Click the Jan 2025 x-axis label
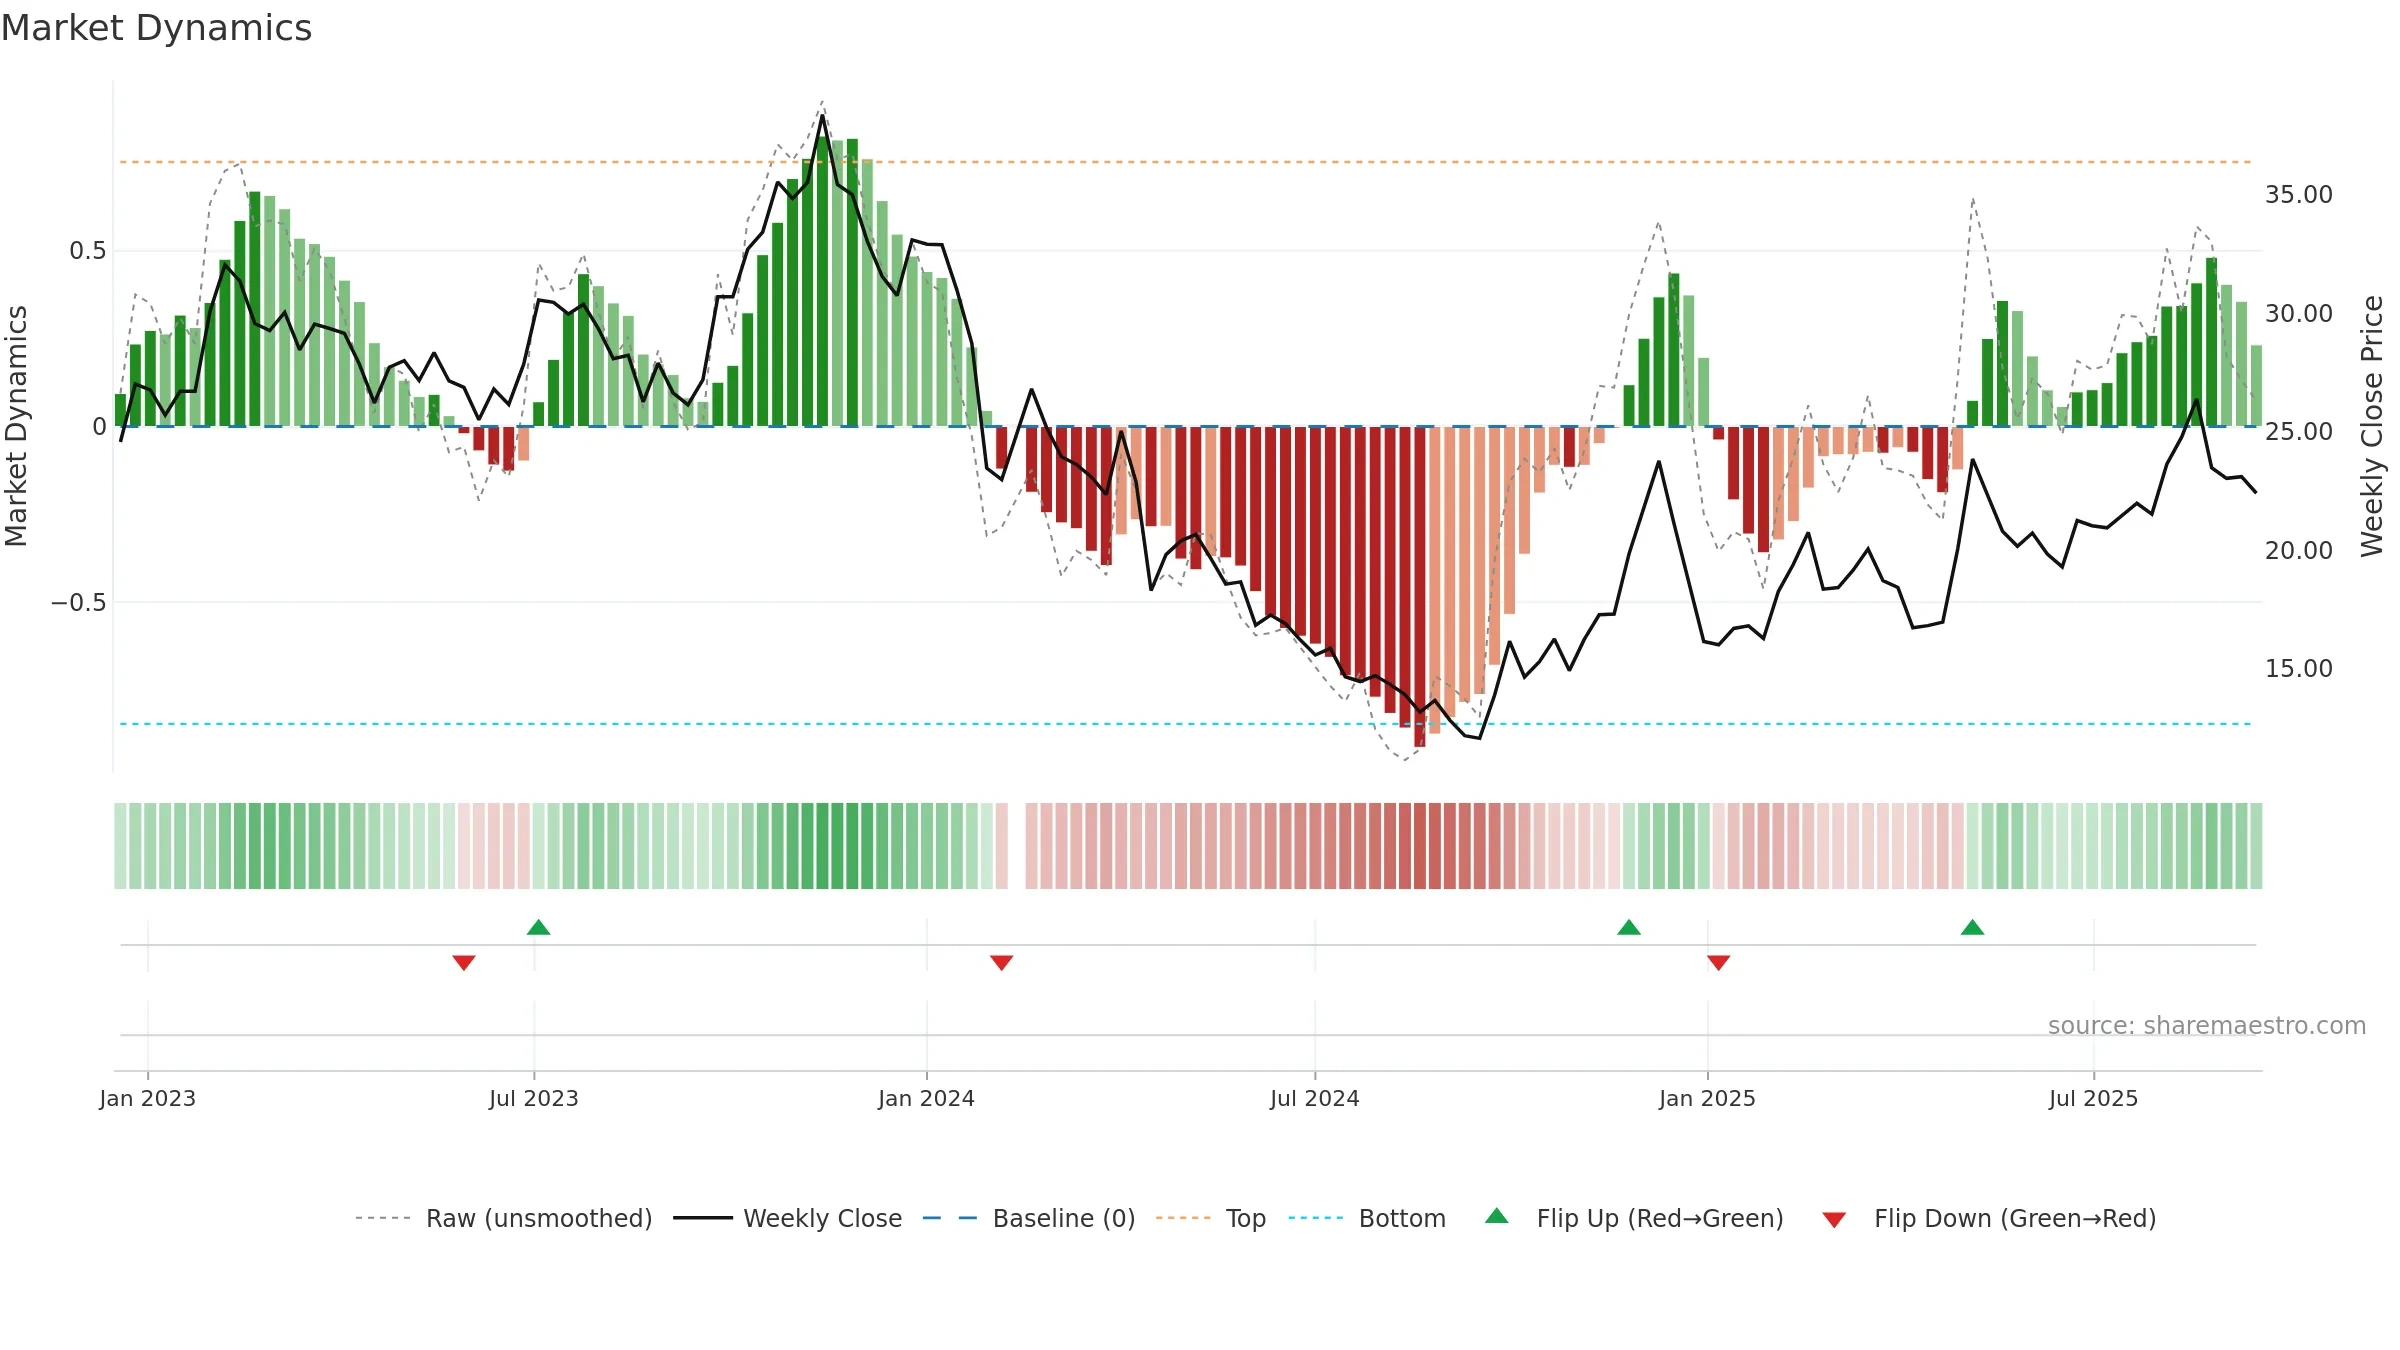 (x=1708, y=1098)
